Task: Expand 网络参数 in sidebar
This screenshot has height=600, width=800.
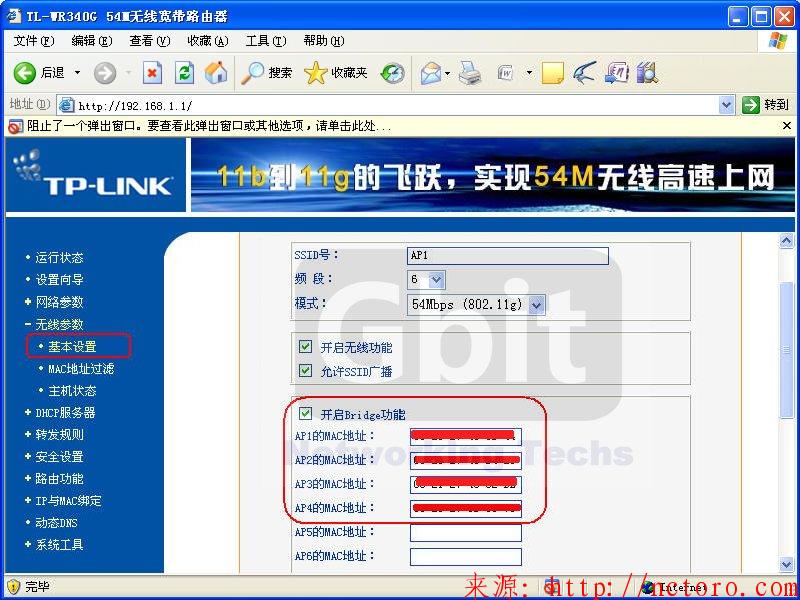Action: (x=59, y=302)
